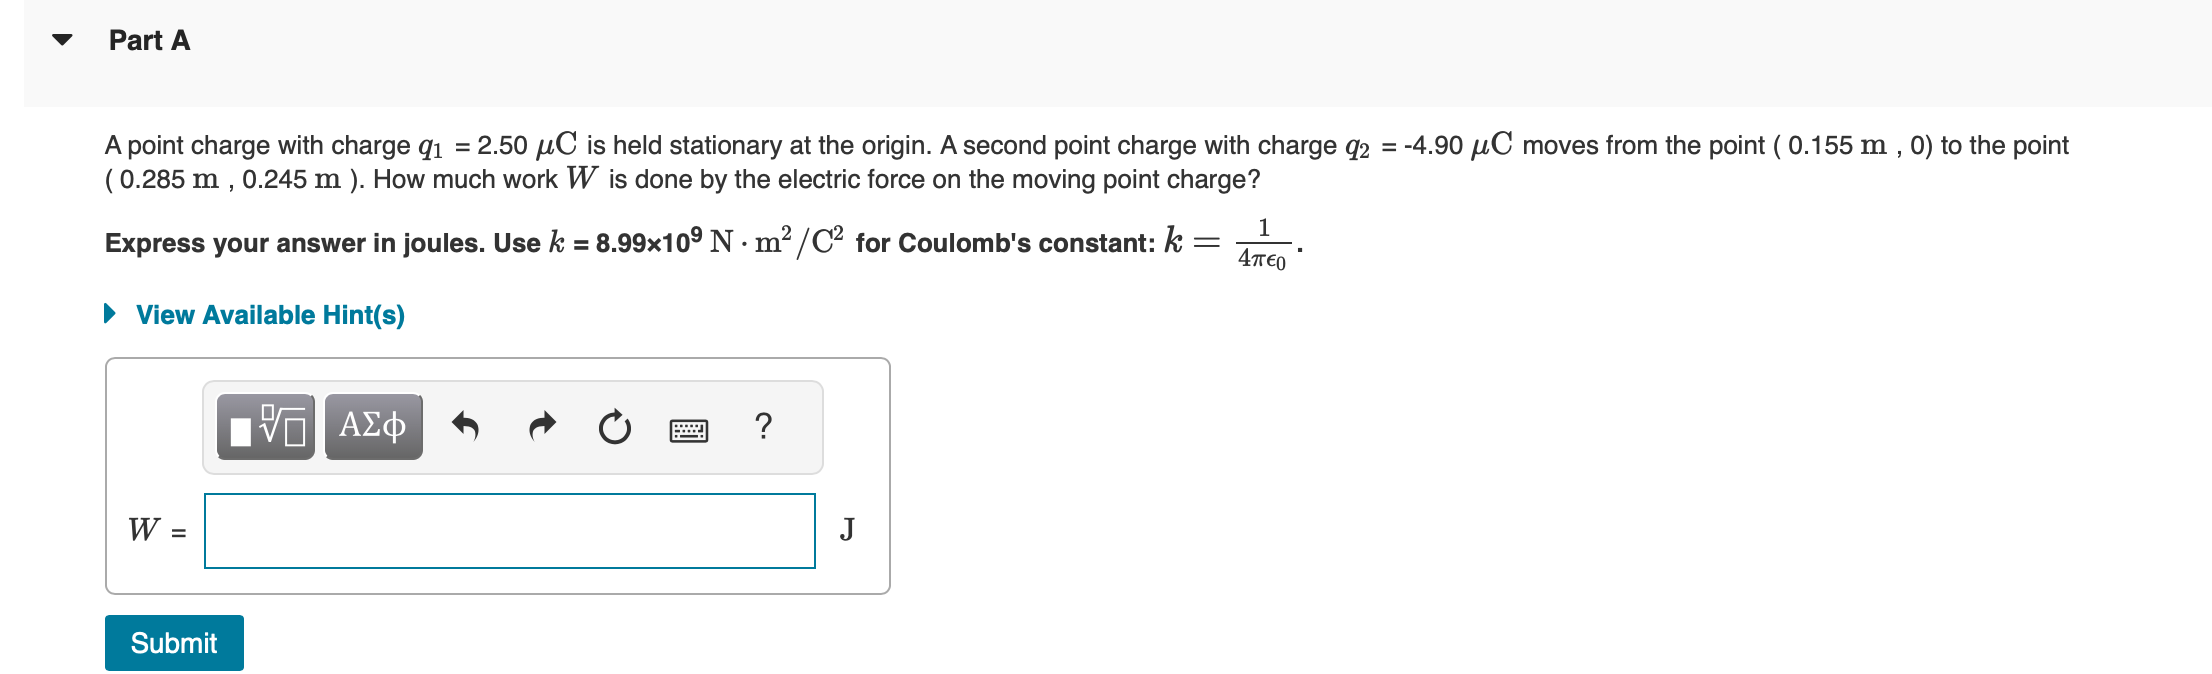This screenshot has height=674, width=2212.
Task: Click the W = label
Action: [155, 531]
